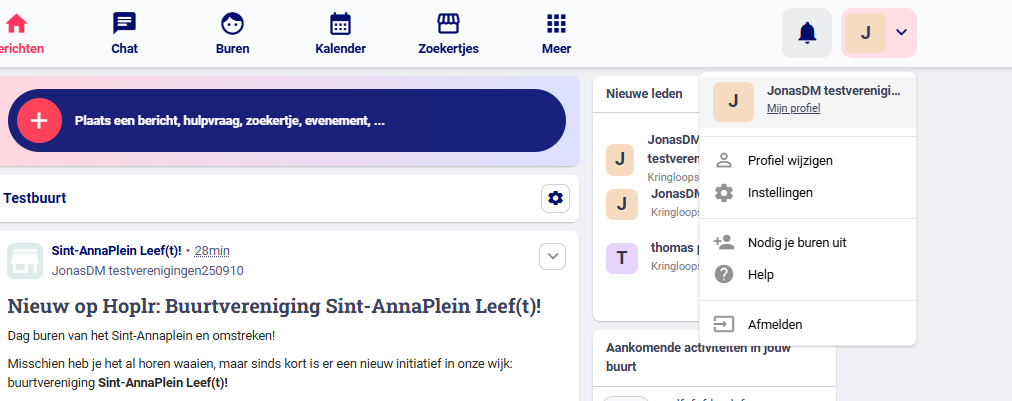Open the Kalender calendar icon

click(x=340, y=24)
